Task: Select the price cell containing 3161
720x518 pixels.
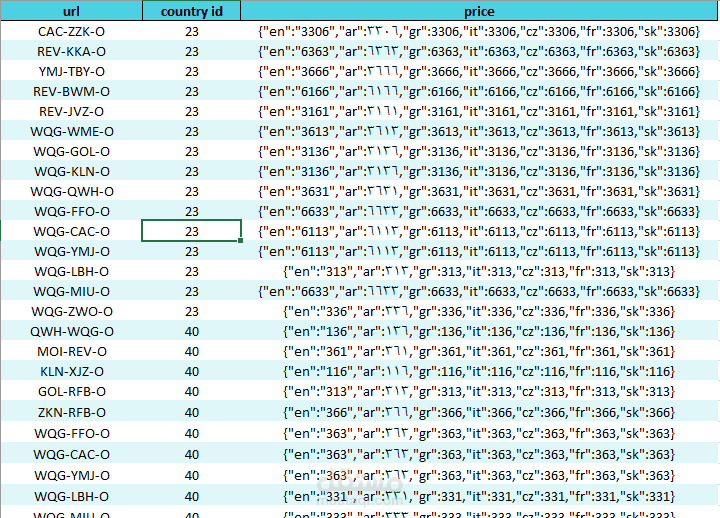Action: 479,112
